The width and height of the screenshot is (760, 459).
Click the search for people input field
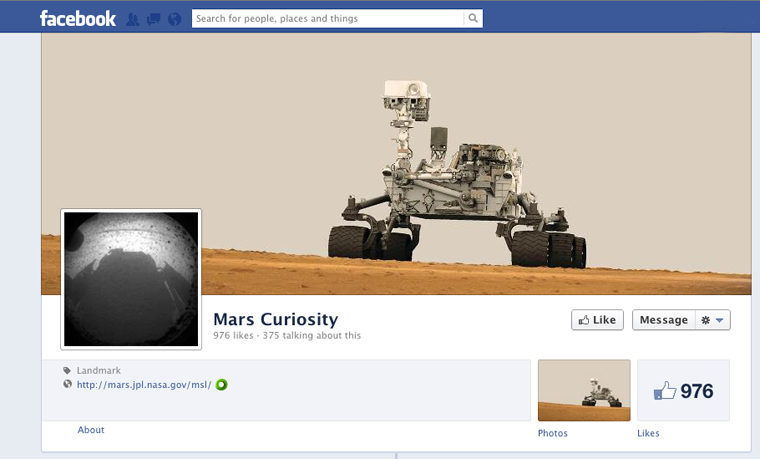(328, 18)
